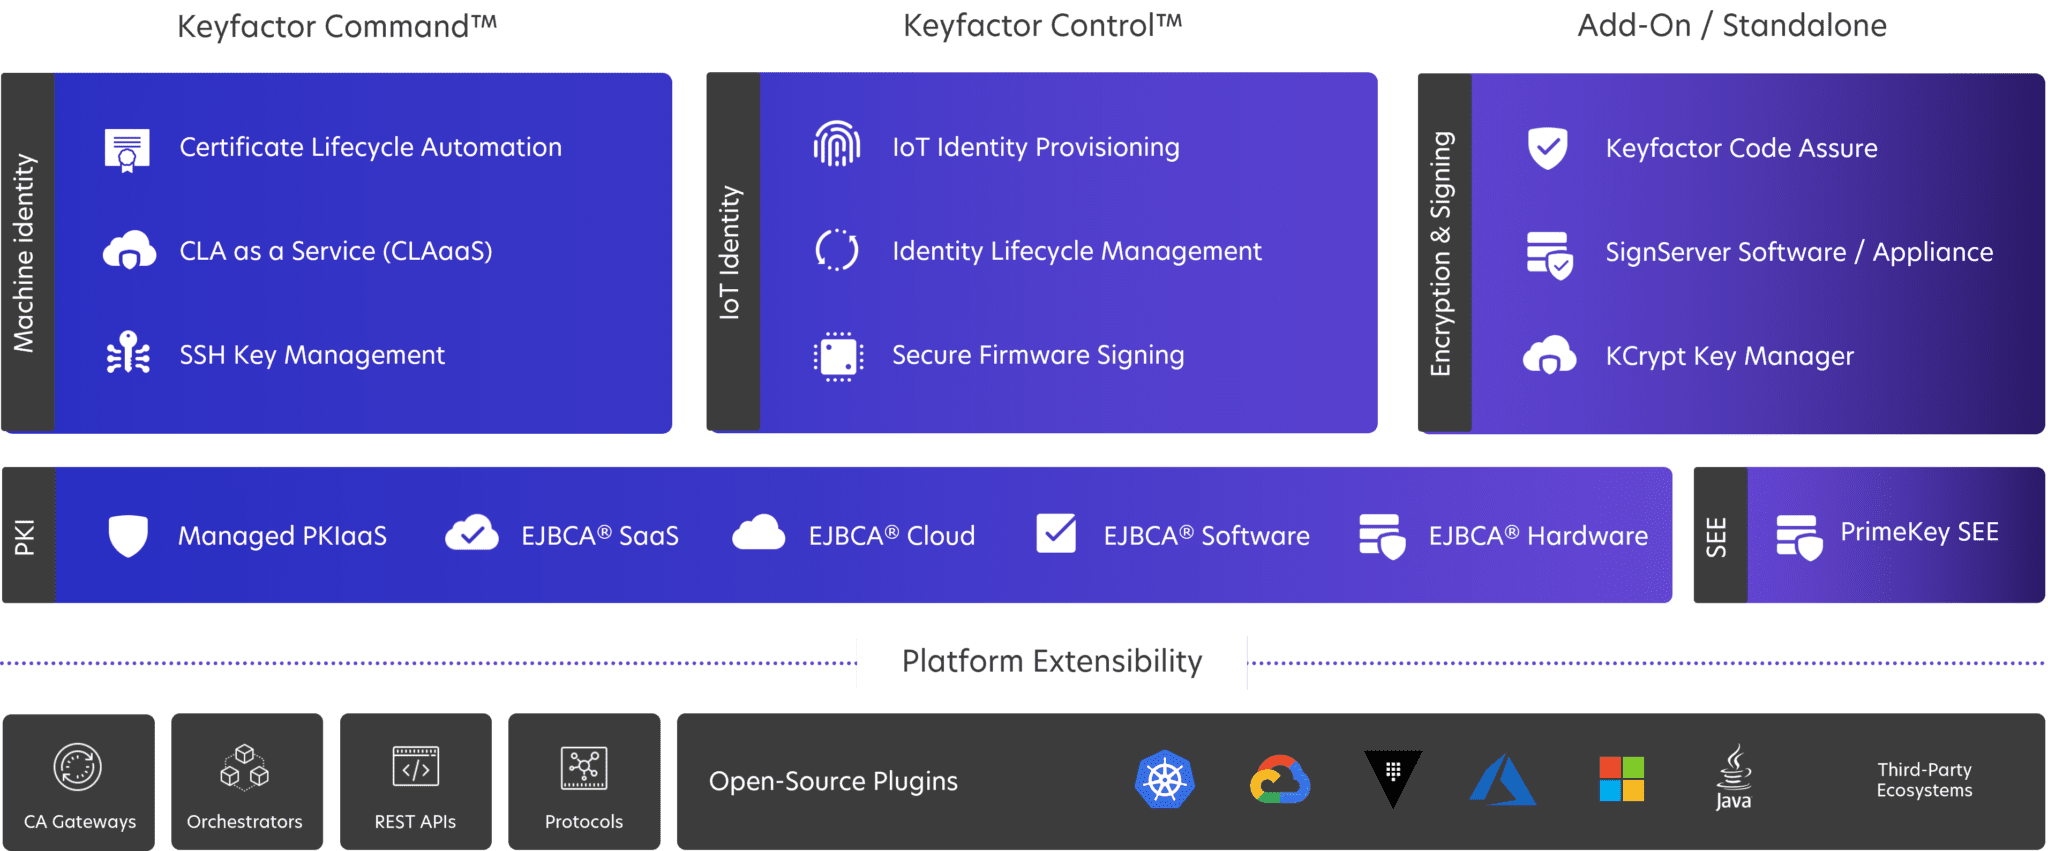Click the Open-Source Plugins label
2048x851 pixels.
833,781
